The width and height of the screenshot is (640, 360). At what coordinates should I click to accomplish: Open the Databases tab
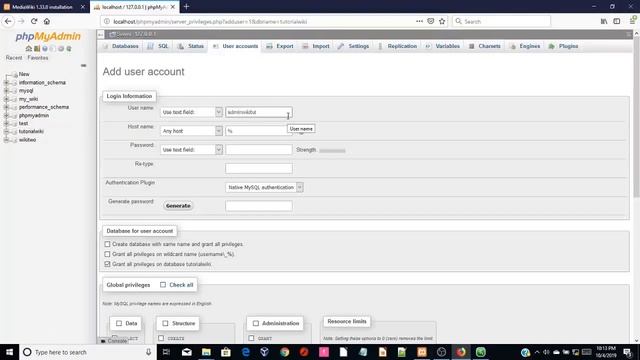coord(120,46)
